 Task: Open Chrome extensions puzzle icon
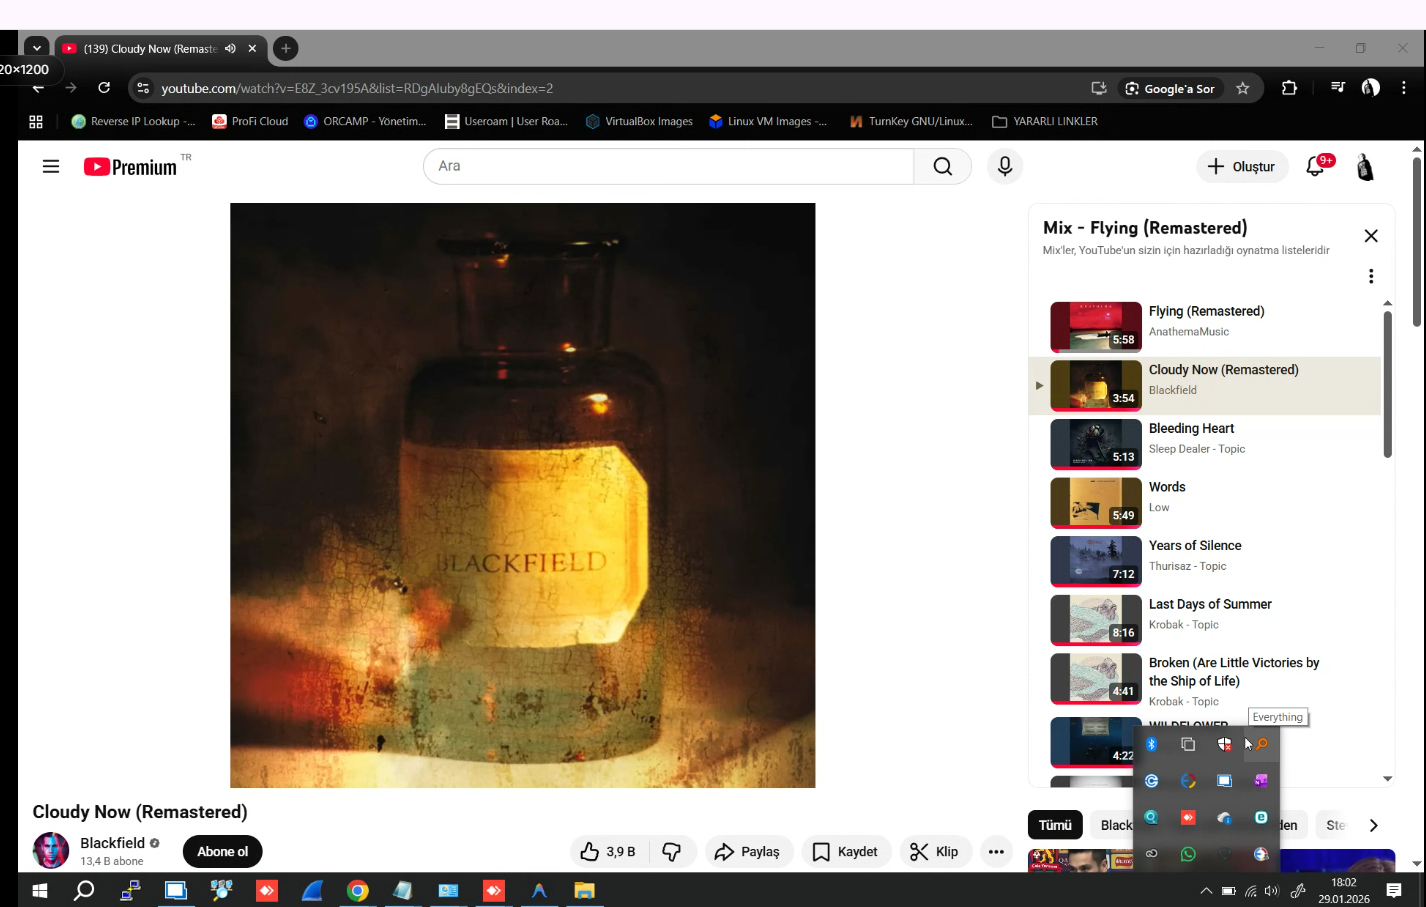pos(1289,88)
